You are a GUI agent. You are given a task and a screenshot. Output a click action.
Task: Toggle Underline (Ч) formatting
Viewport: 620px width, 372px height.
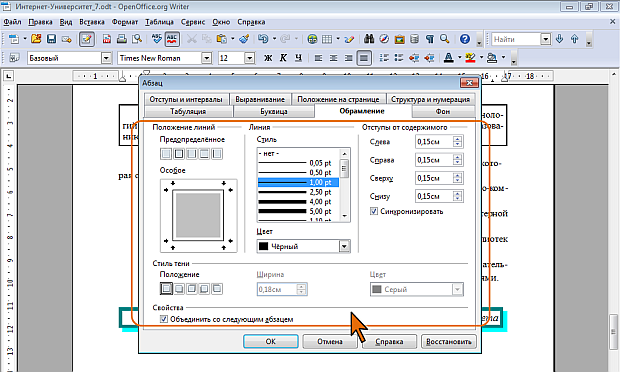tap(298, 58)
